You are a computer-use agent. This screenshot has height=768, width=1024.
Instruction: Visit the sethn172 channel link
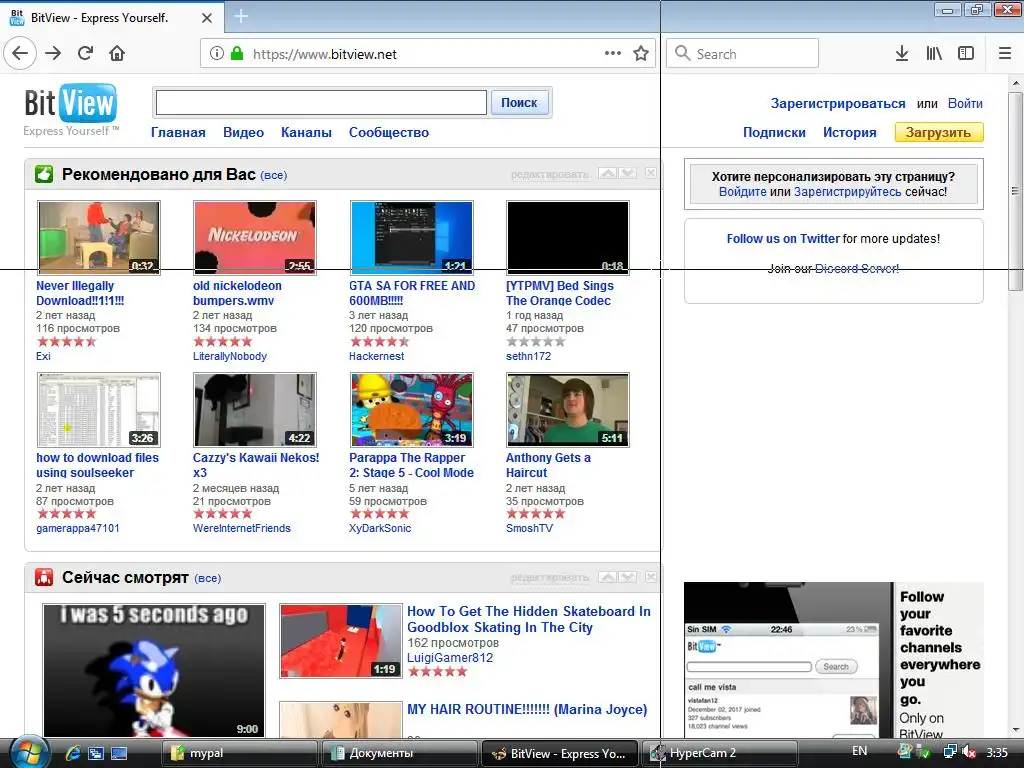pyautogui.click(x=528, y=356)
